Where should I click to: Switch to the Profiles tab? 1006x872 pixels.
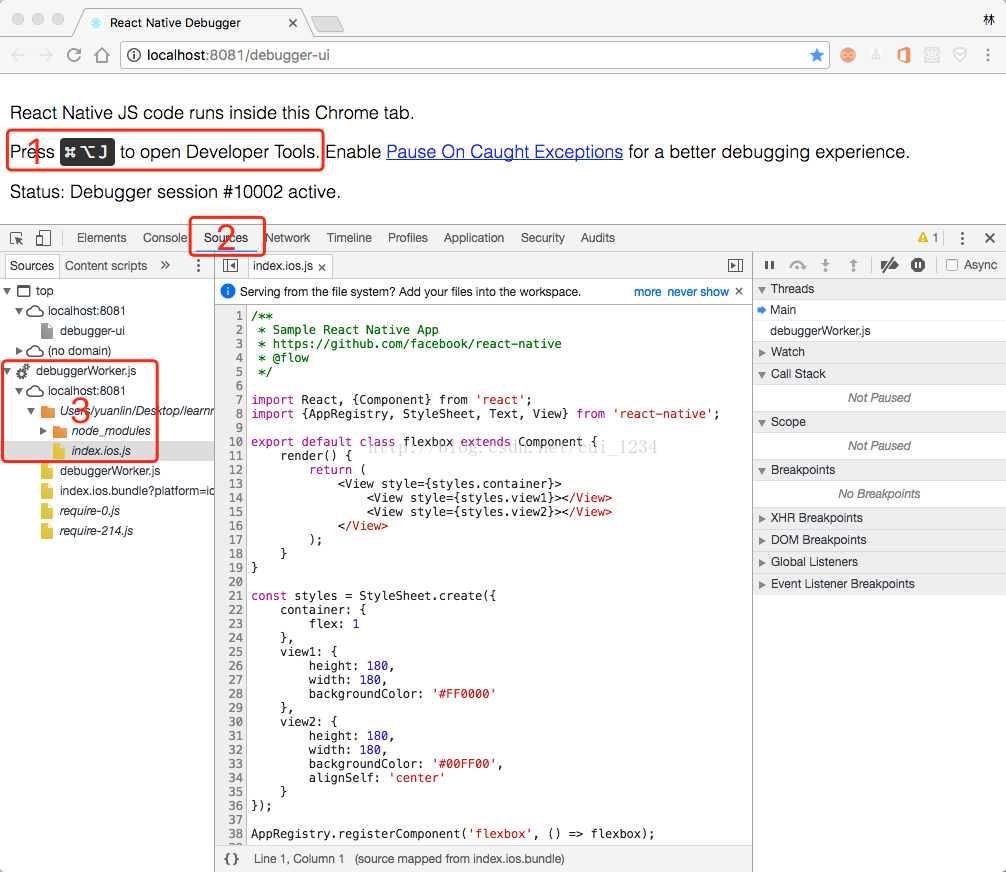[407, 238]
